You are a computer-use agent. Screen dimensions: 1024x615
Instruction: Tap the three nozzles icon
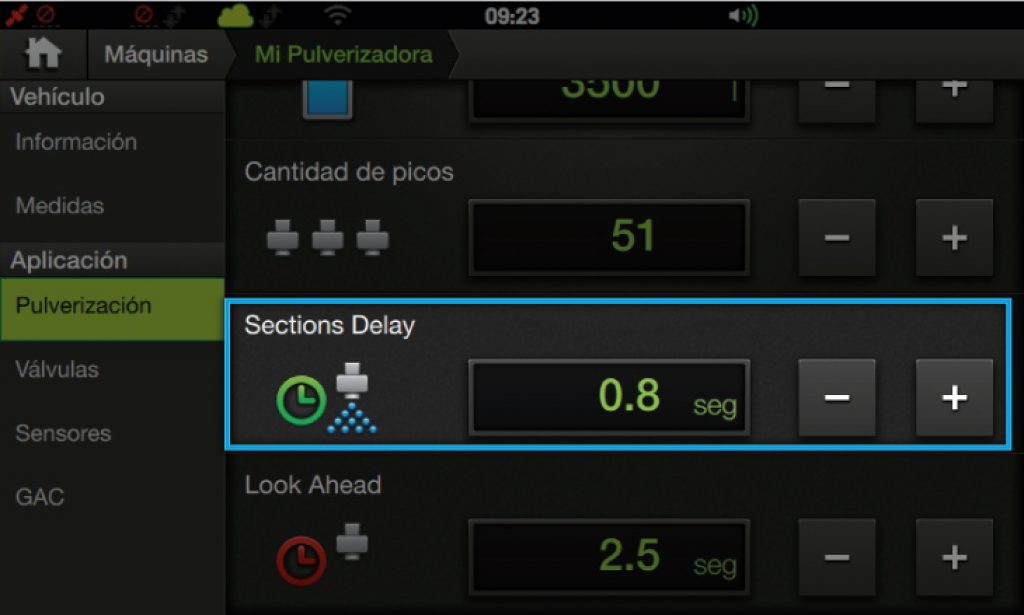327,238
